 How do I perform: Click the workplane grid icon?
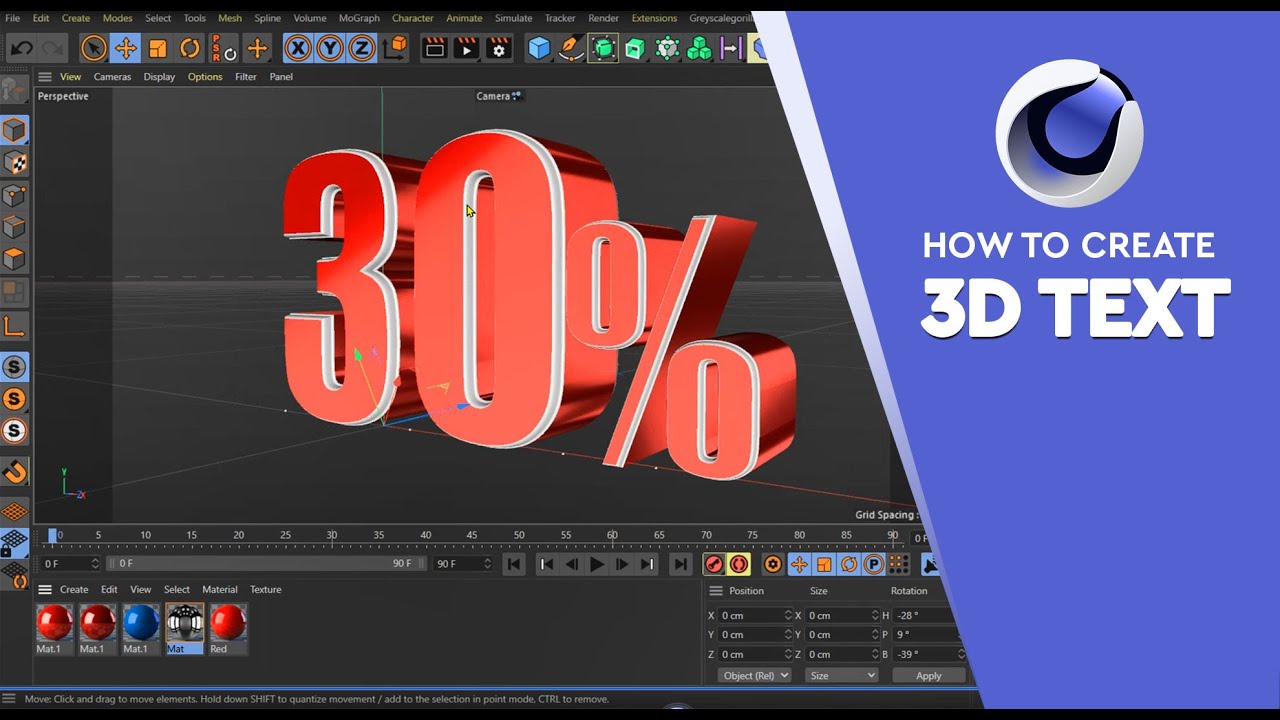pos(14,511)
